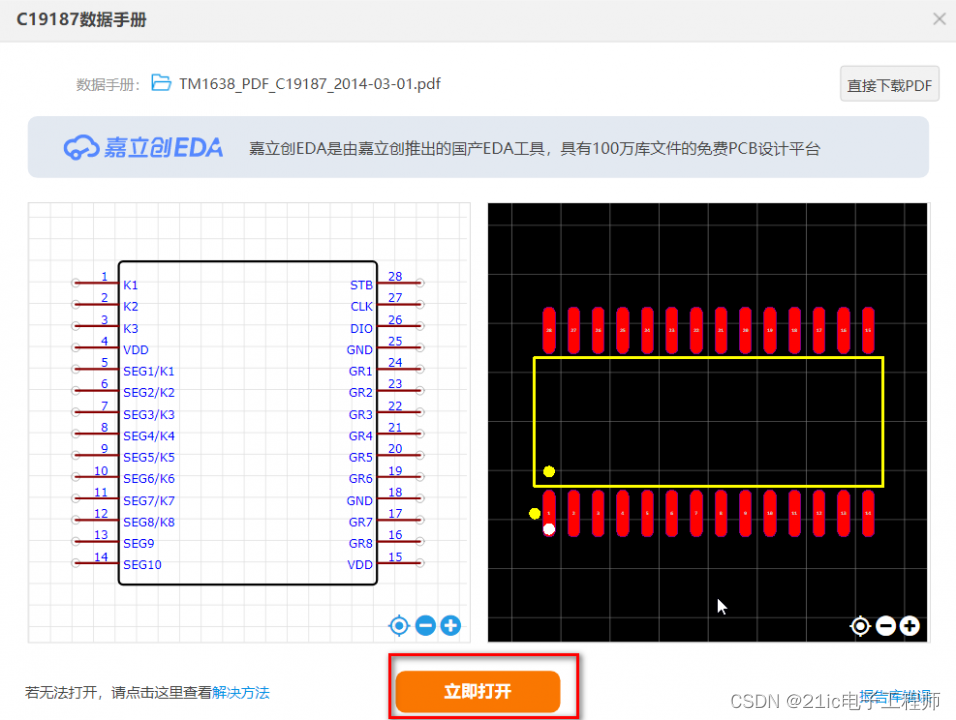The width and height of the screenshot is (956, 720).
Task: Click the 解决方法 help link
Action: click(x=240, y=692)
